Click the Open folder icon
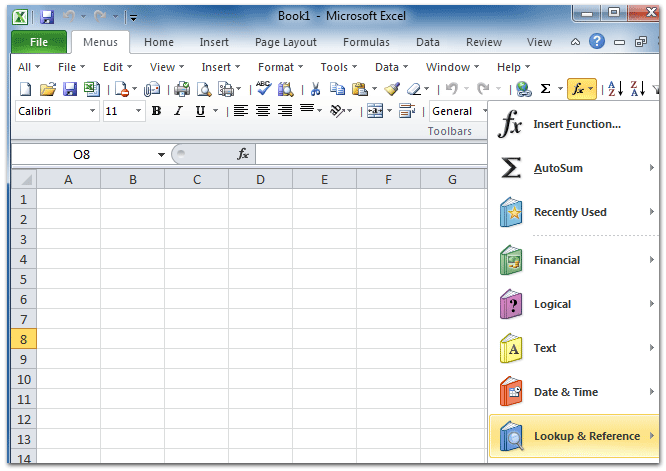Viewport: 666px width, 471px height. (x=48, y=89)
